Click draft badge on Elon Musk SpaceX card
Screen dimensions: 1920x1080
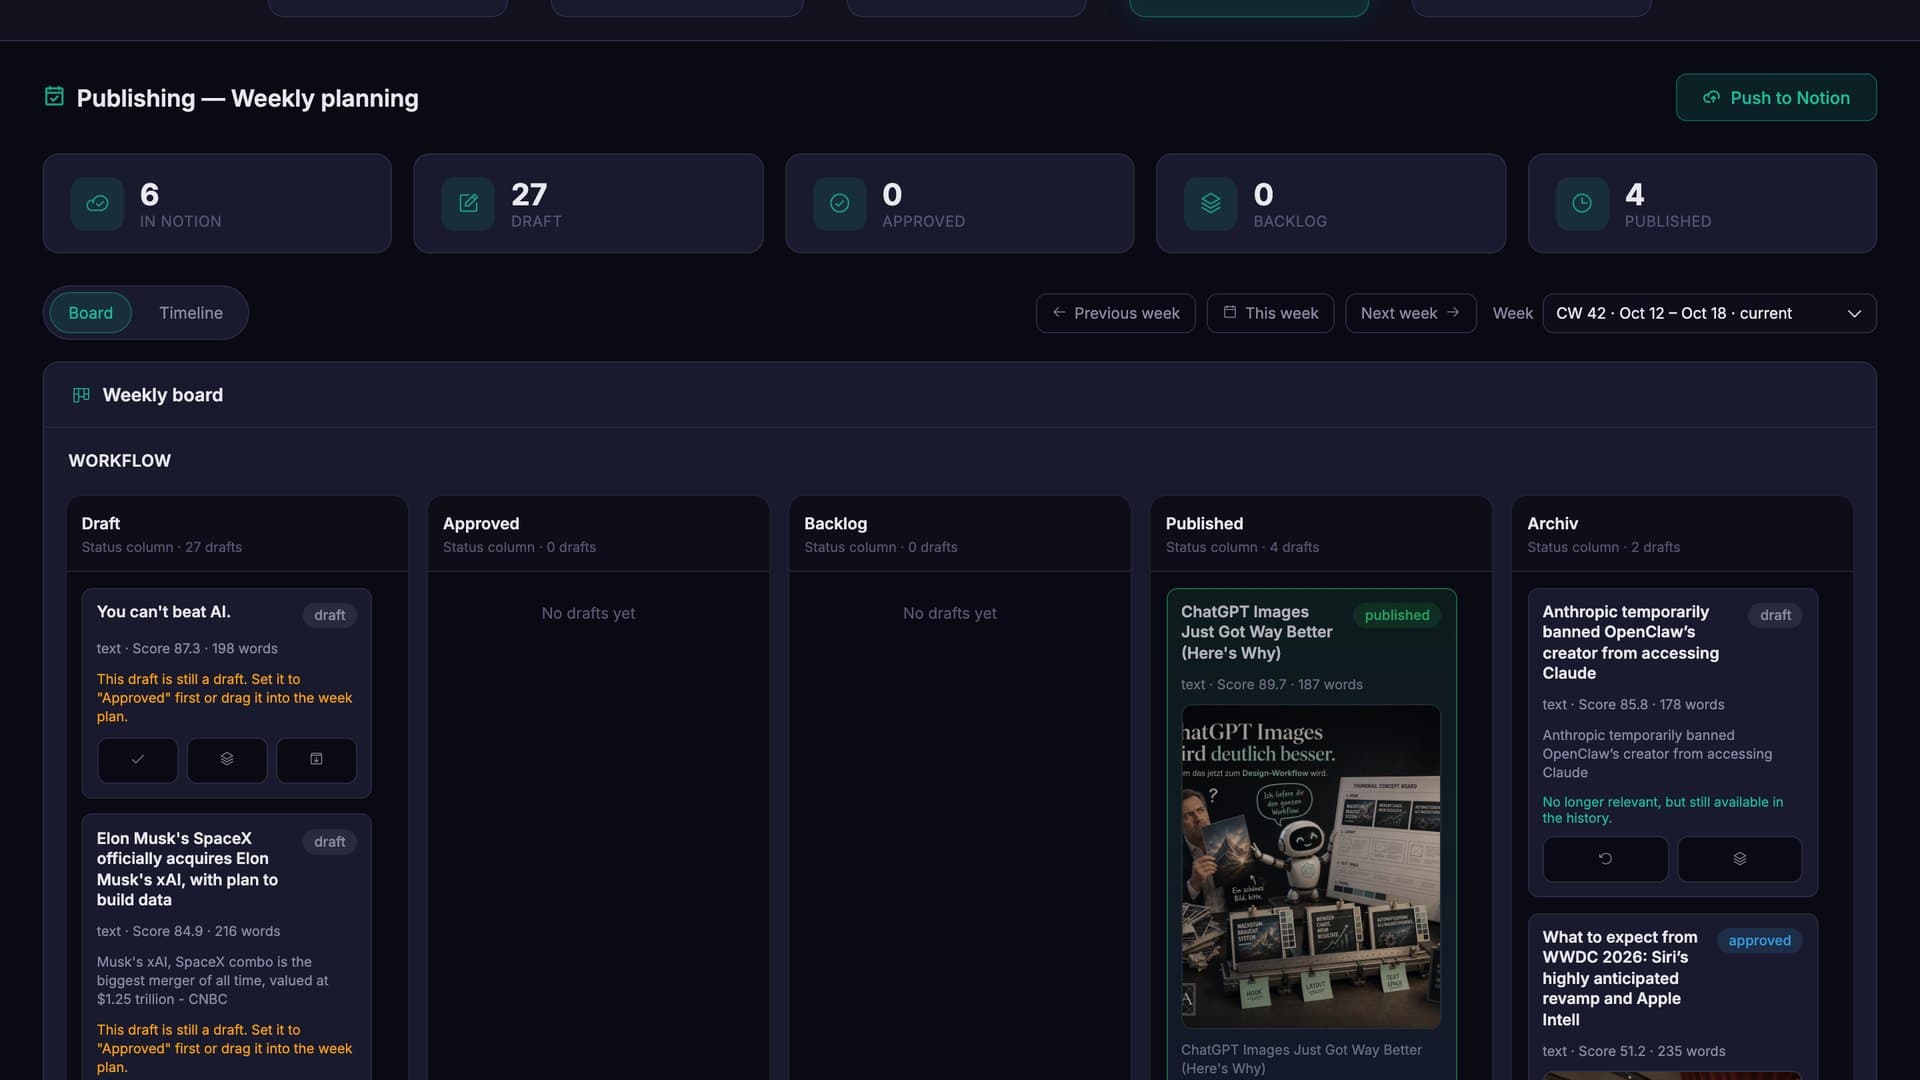click(329, 842)
